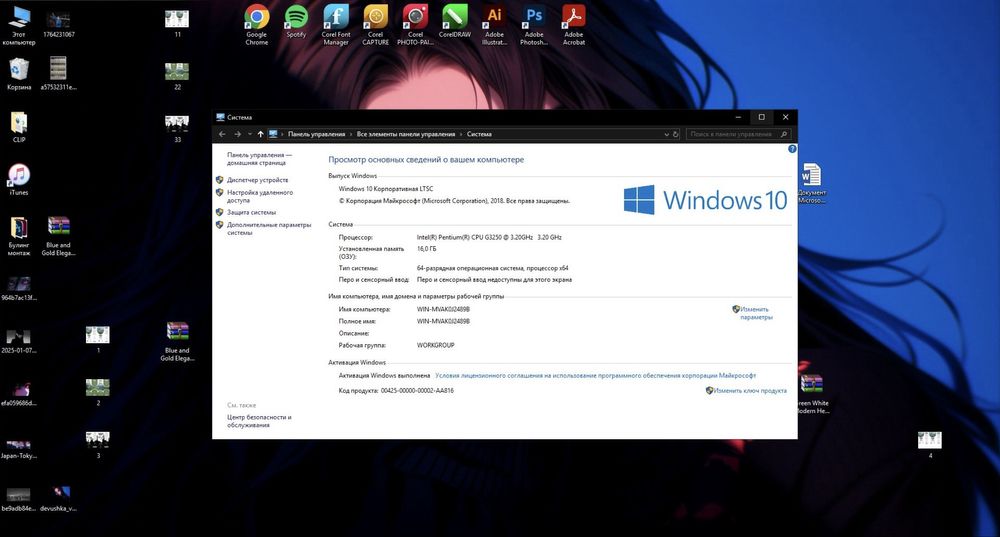Image resolution: width=1000 pixels, height=537 pixels.
Task: Open the CorelDRAW desktop icon
Action: click(455, 17)
